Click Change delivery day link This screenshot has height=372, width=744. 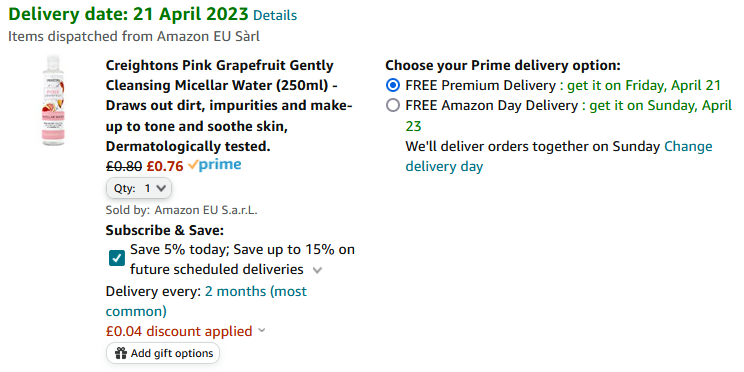coord(559,157)
